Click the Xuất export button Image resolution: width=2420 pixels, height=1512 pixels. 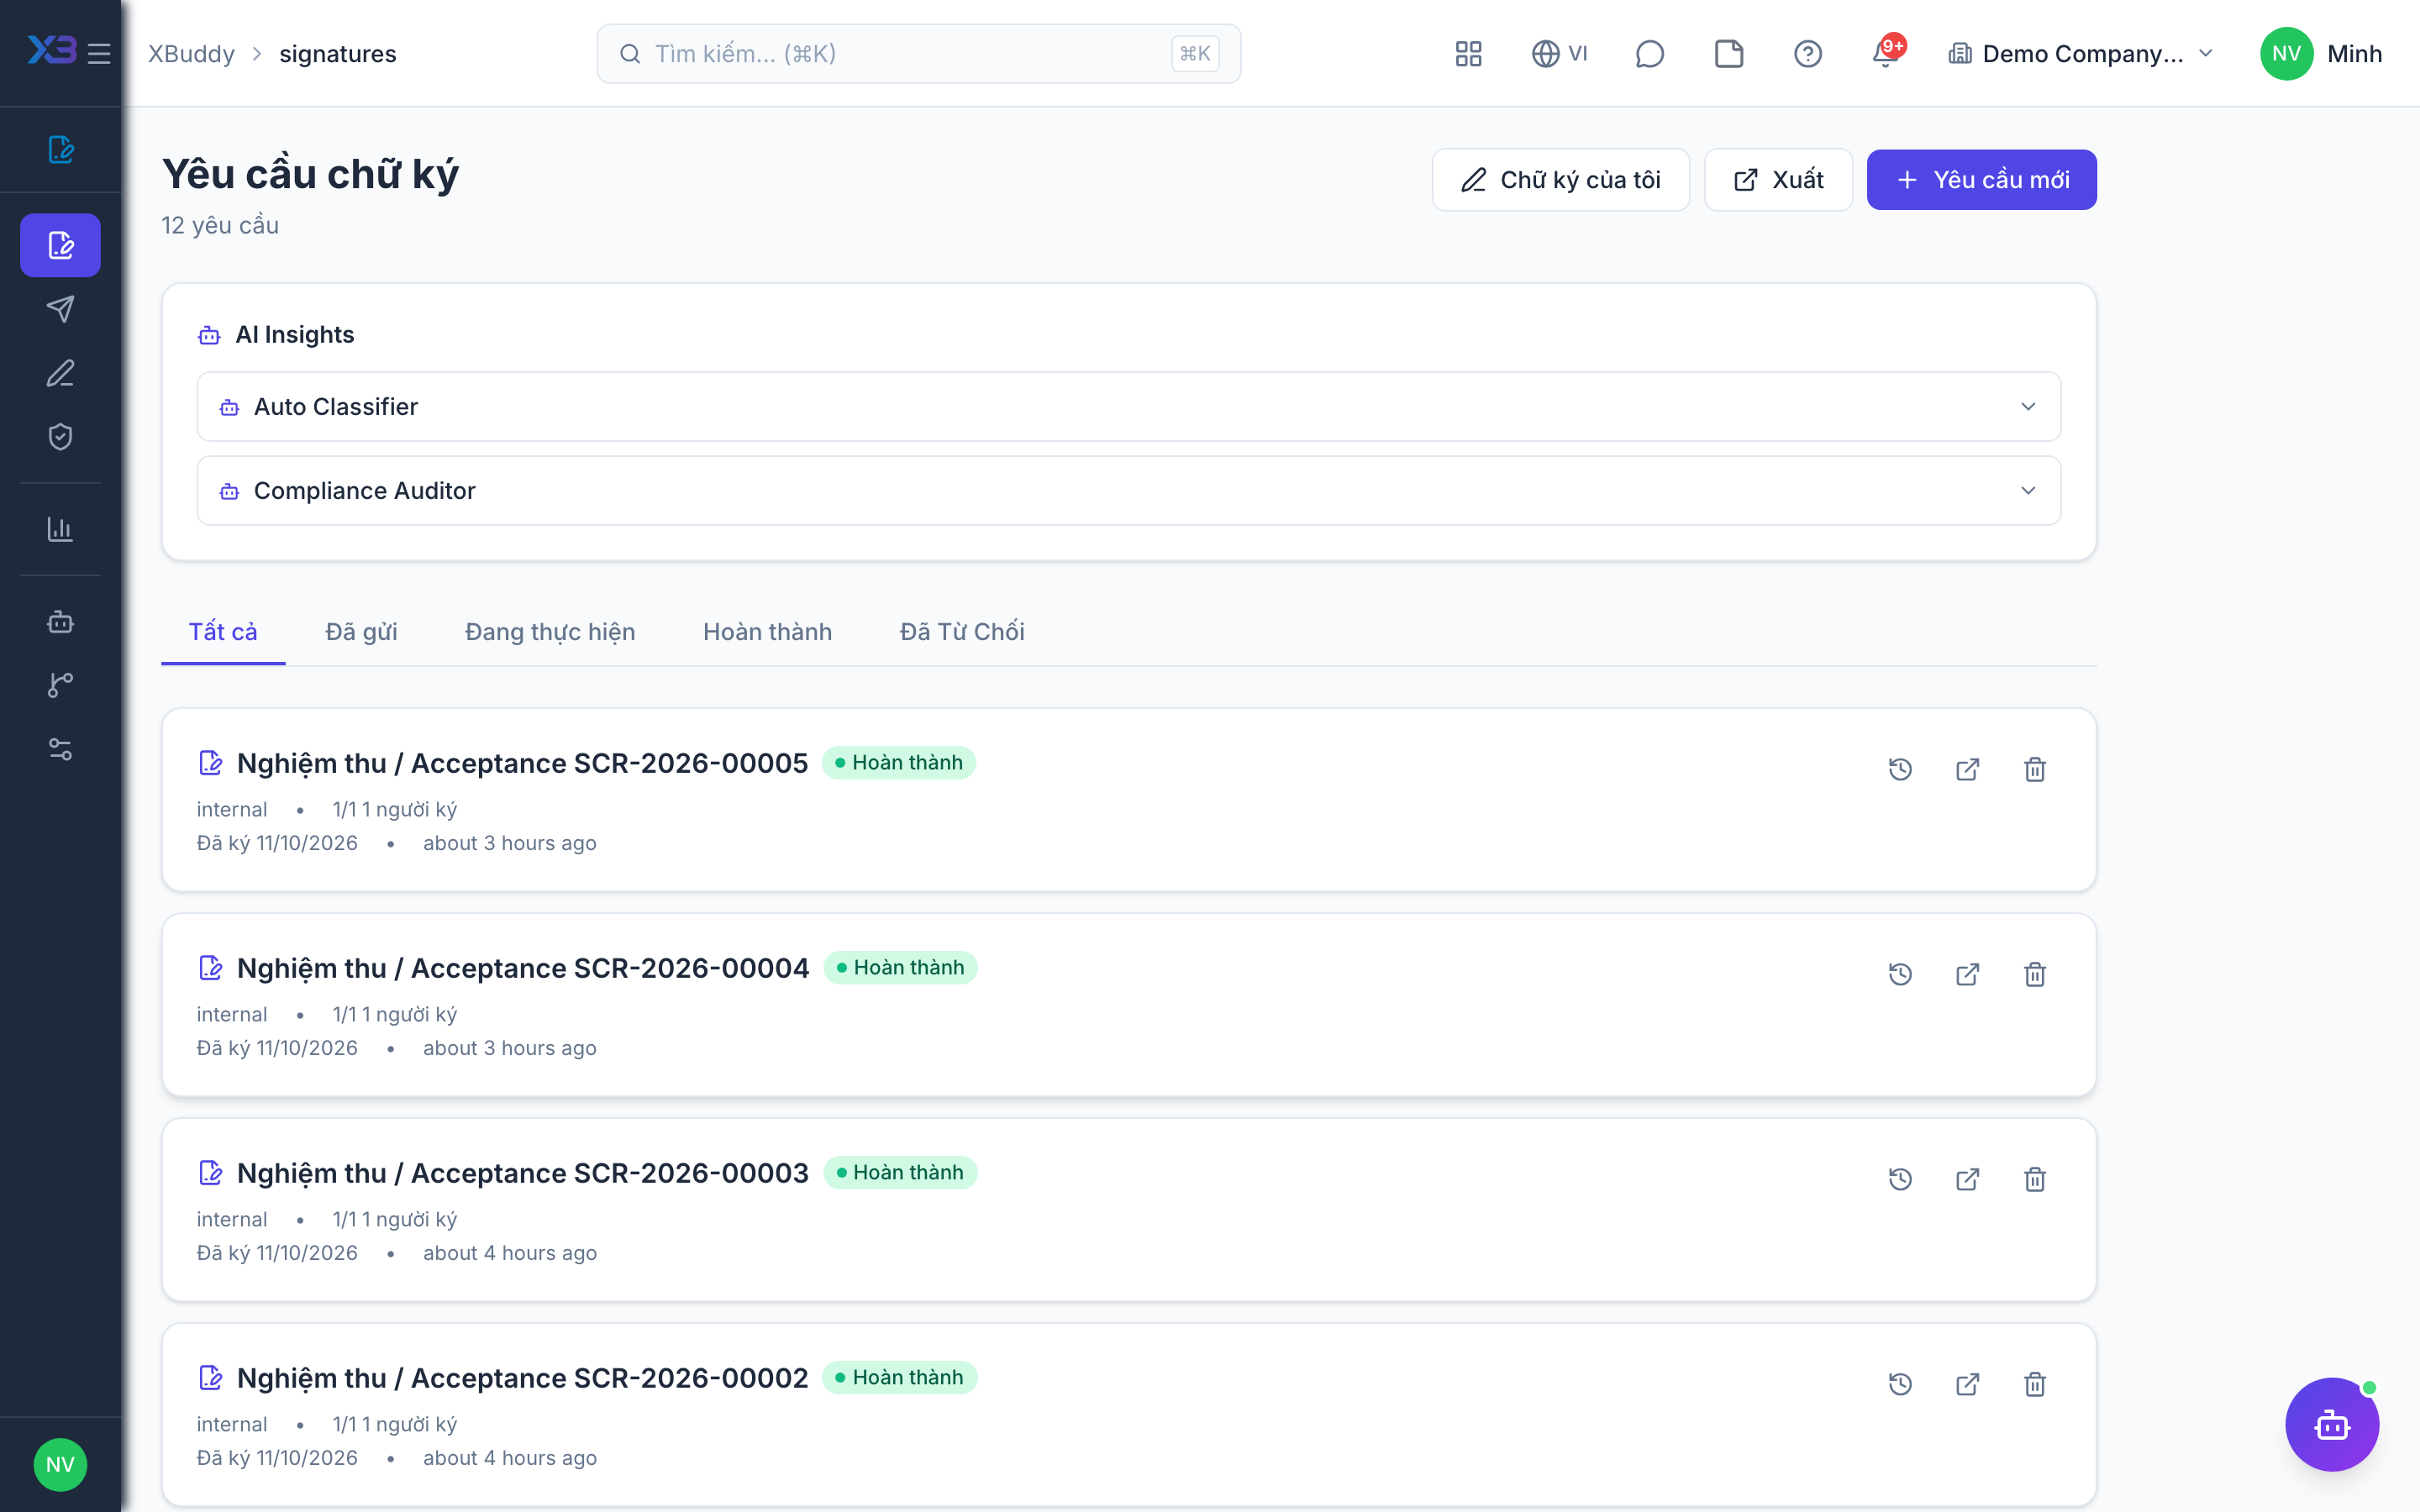[1778, 179]
